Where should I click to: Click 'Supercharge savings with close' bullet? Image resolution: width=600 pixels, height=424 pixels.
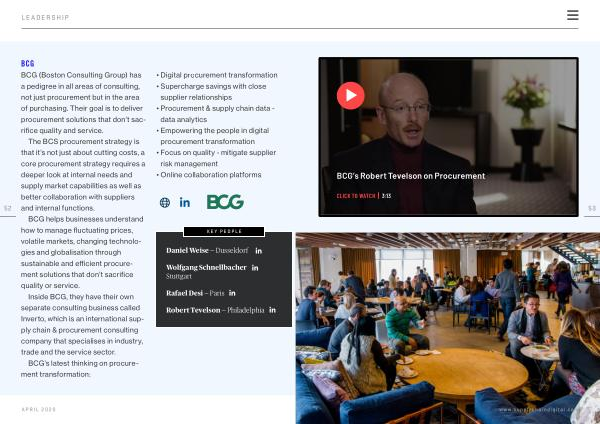click(212, 86)
